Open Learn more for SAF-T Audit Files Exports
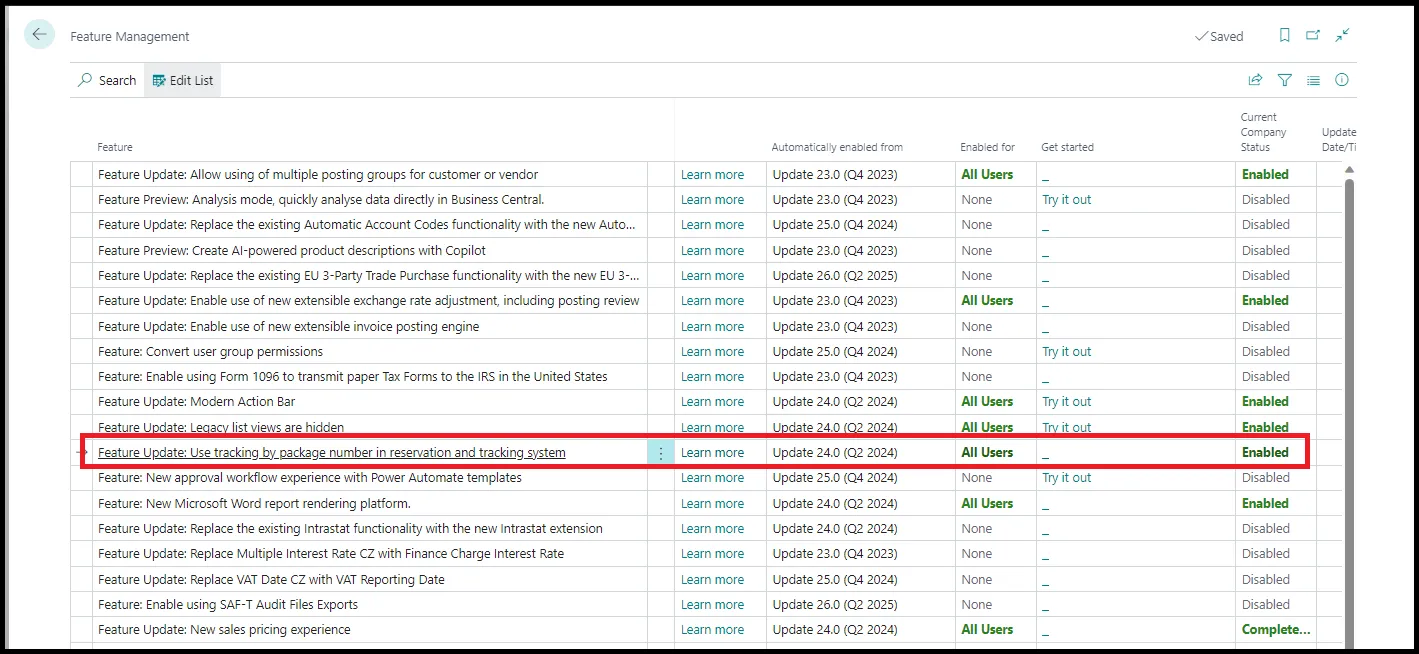The height and width of the screenshot is (654, 1419). coord(712,605)
